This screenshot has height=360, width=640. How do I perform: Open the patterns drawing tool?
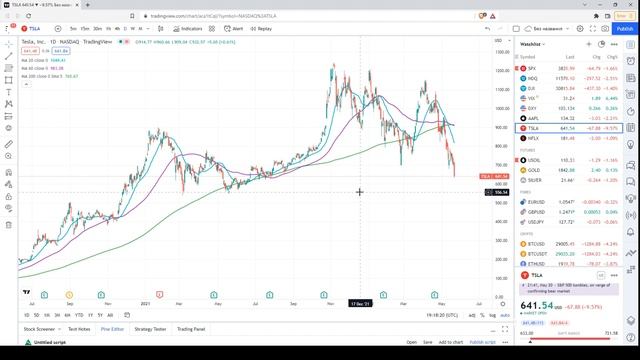point(9,104)
